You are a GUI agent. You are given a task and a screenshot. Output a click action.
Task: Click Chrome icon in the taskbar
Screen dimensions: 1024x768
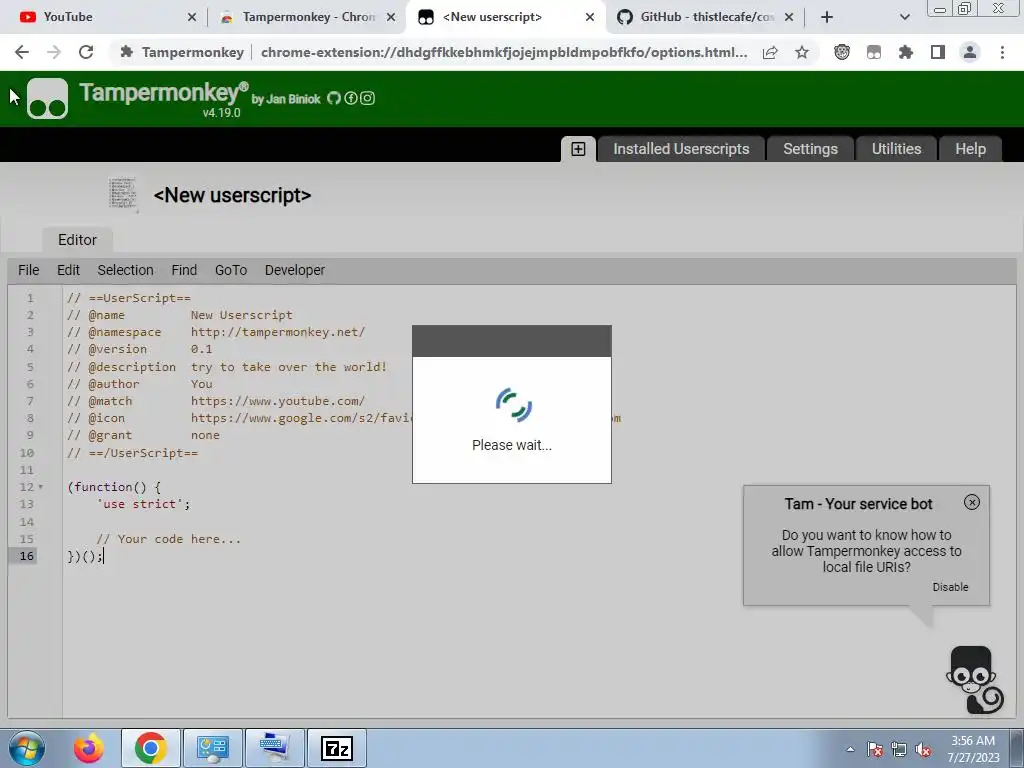click(151, 748)
